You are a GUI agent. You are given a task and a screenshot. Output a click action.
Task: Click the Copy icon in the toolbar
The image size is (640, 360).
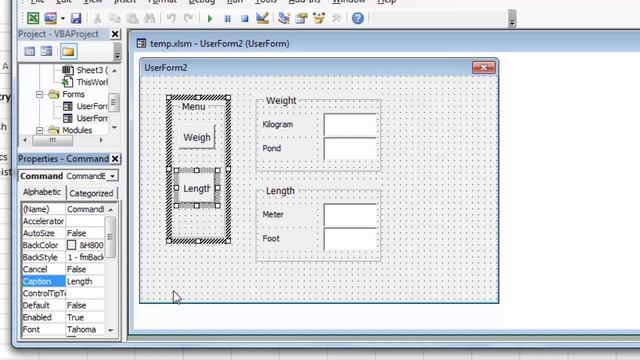pyautogui.click(x=115, y=18)
